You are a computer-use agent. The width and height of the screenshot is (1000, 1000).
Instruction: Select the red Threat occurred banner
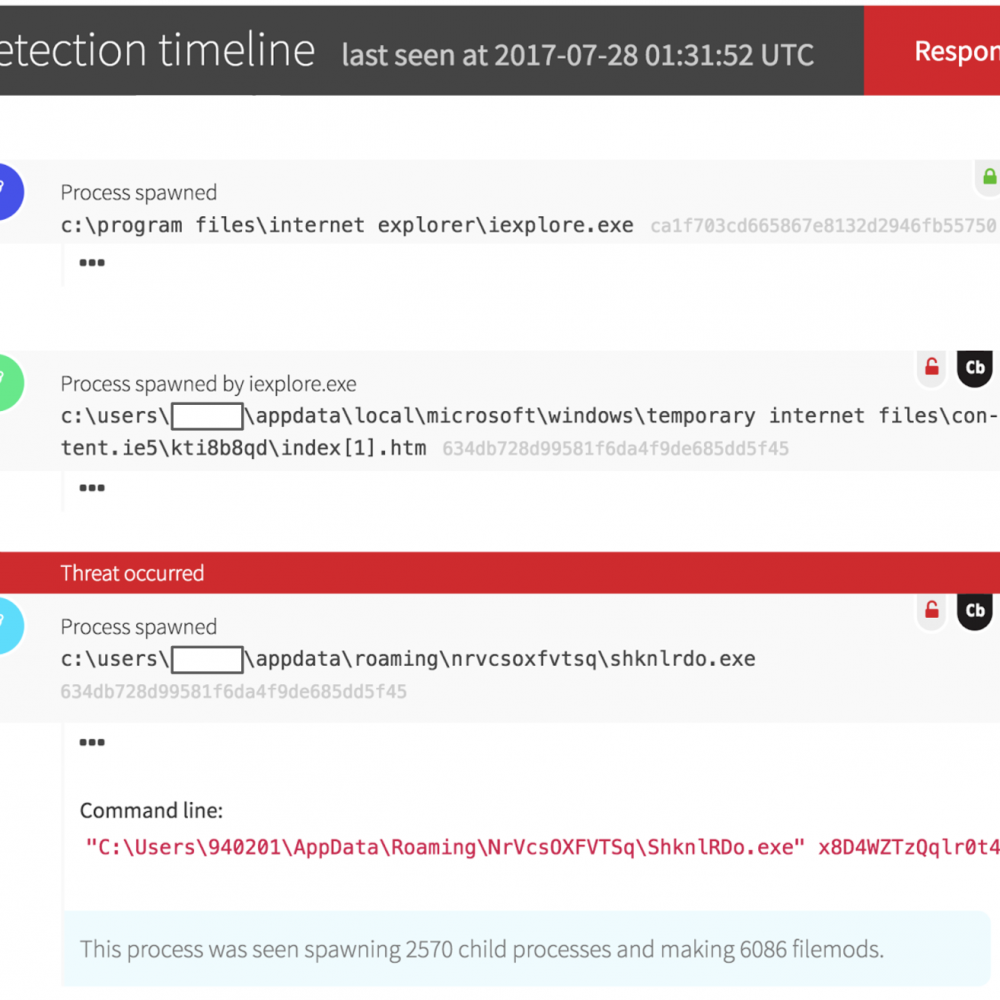tap(500, 573)
